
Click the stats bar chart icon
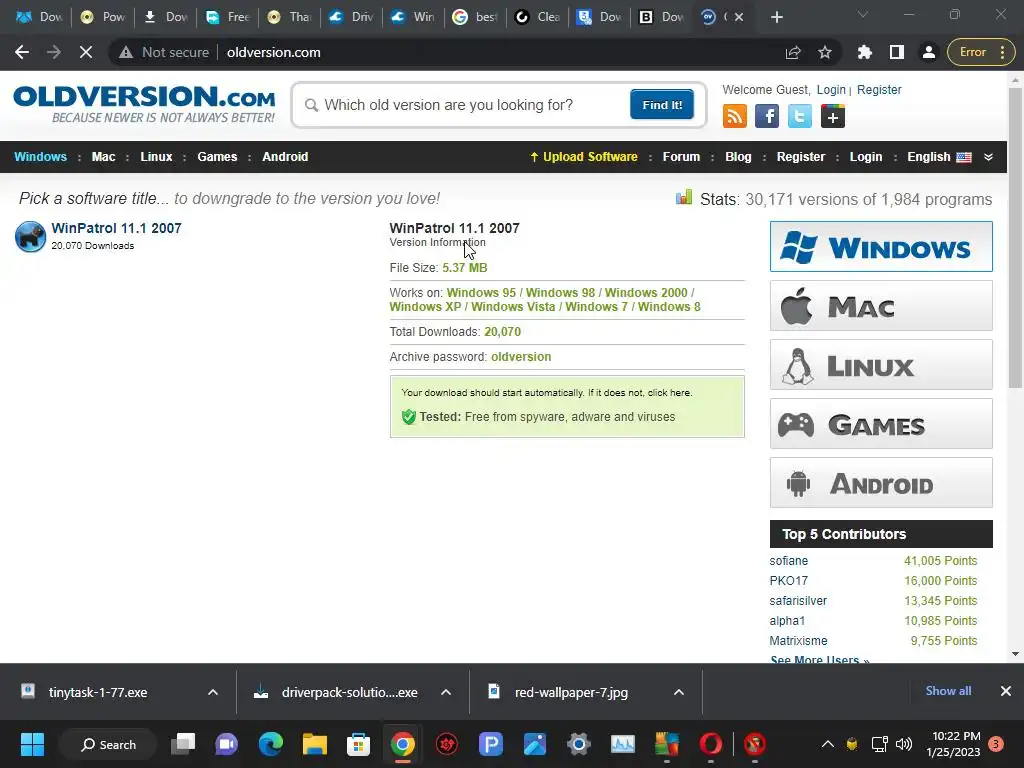point(684,197)
